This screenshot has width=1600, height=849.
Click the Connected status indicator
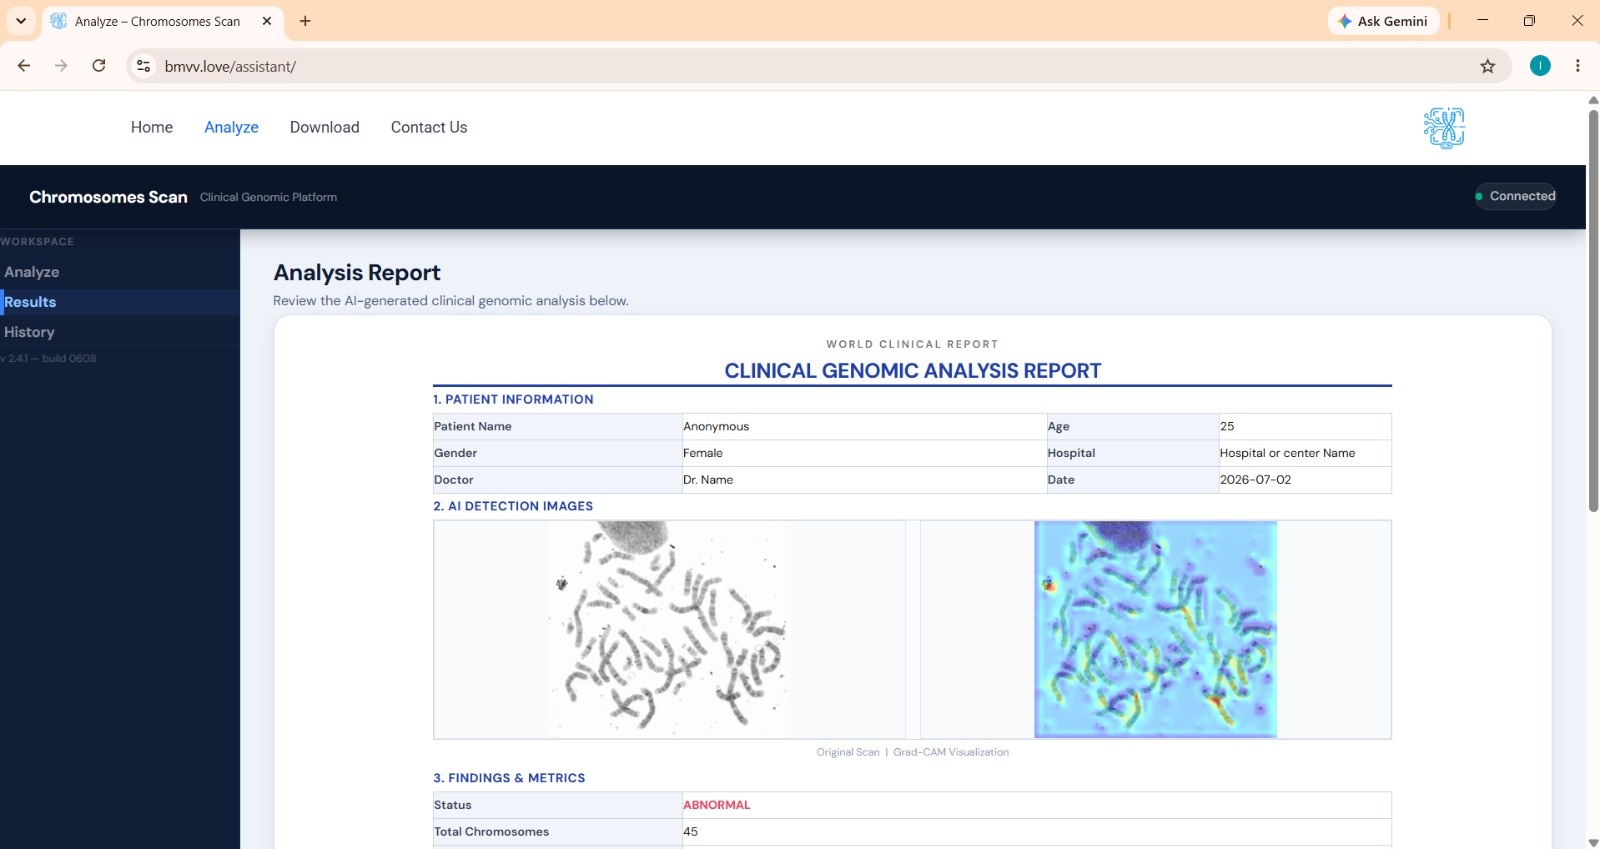point(1515,196)
